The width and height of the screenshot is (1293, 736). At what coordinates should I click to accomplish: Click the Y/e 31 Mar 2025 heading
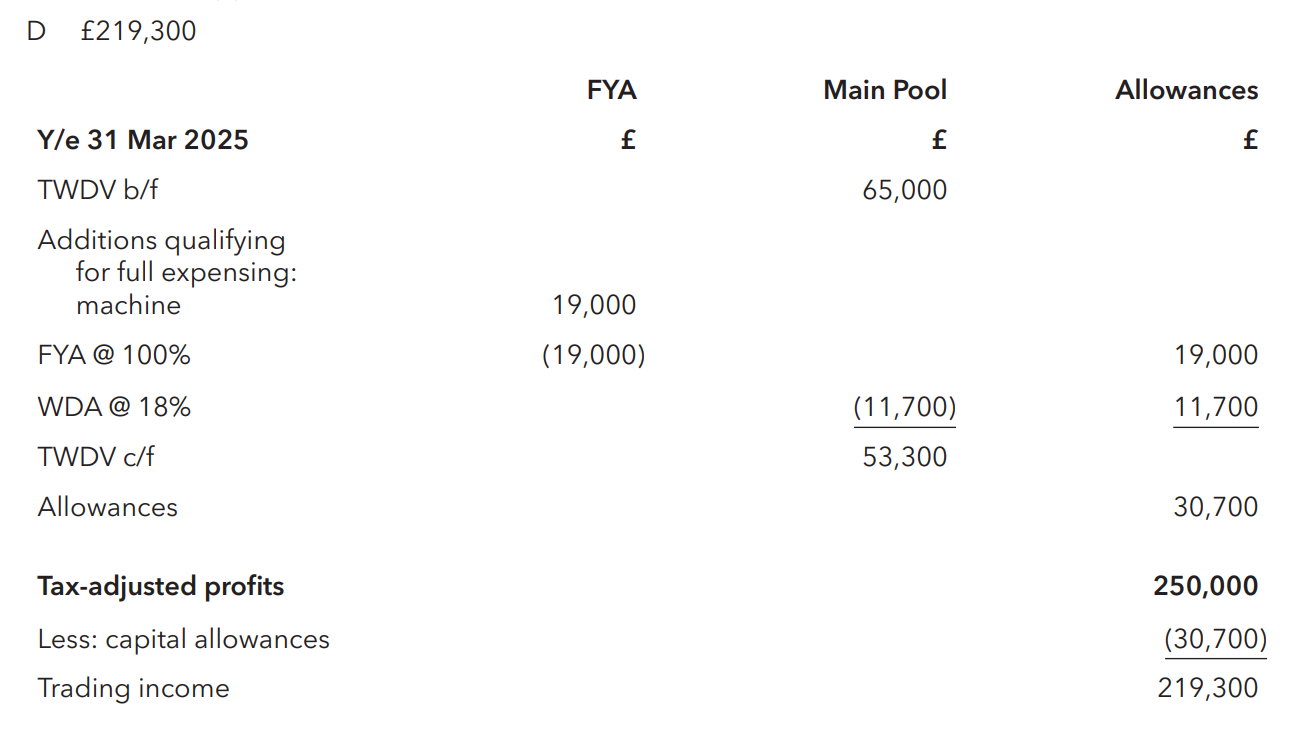pyautogui.click(x=143, y=140)
